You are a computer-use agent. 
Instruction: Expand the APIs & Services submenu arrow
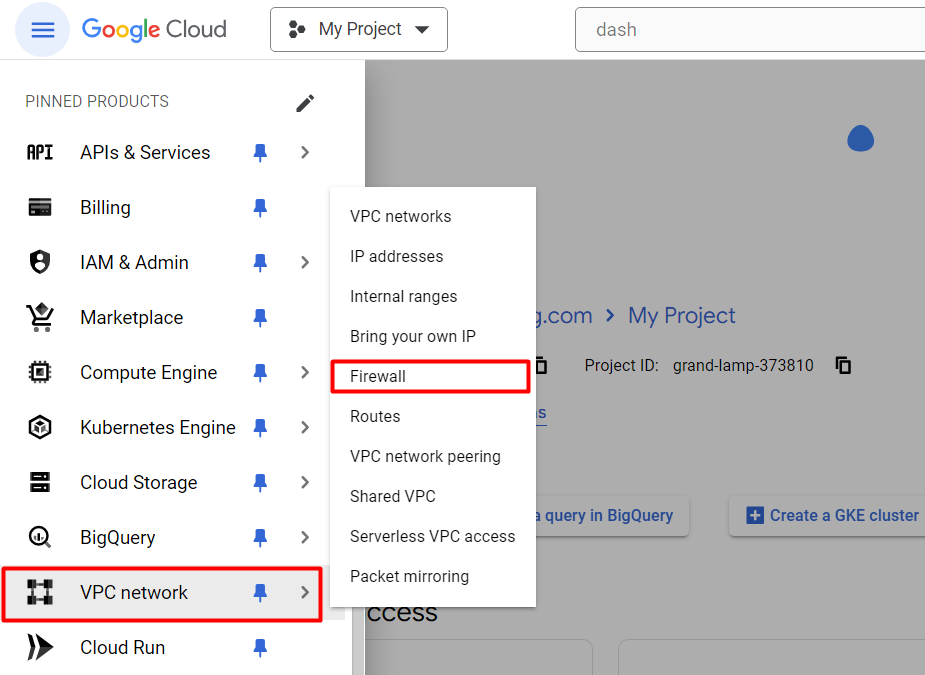(305, 153)
